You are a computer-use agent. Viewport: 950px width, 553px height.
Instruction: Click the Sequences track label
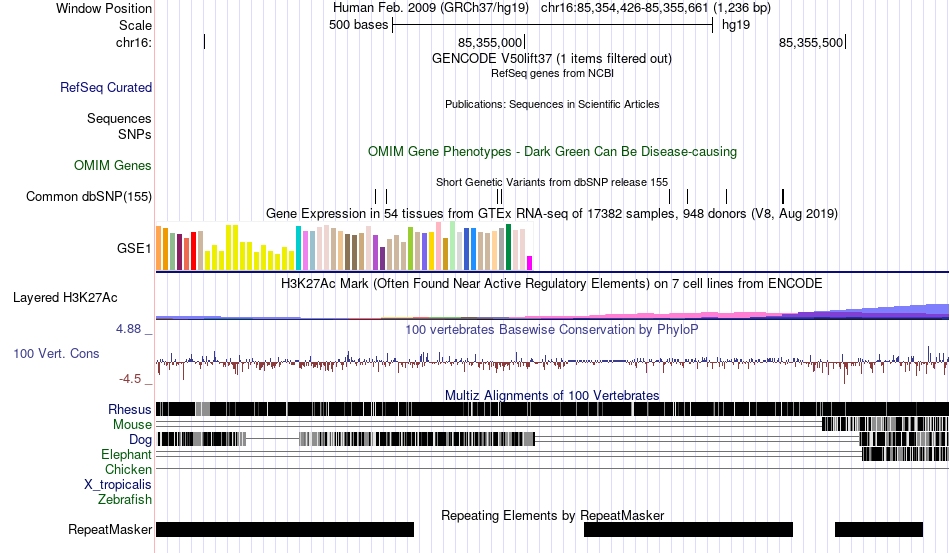coord(119,118)
